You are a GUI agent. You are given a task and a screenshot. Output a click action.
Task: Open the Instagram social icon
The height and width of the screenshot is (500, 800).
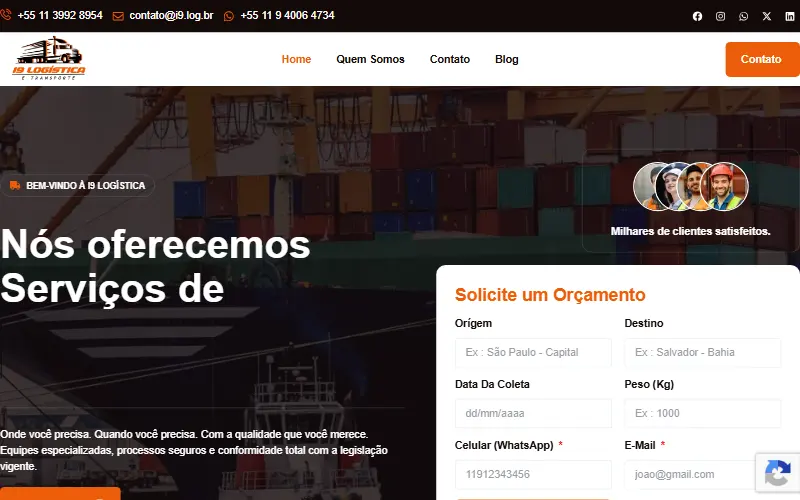point(720,16)
